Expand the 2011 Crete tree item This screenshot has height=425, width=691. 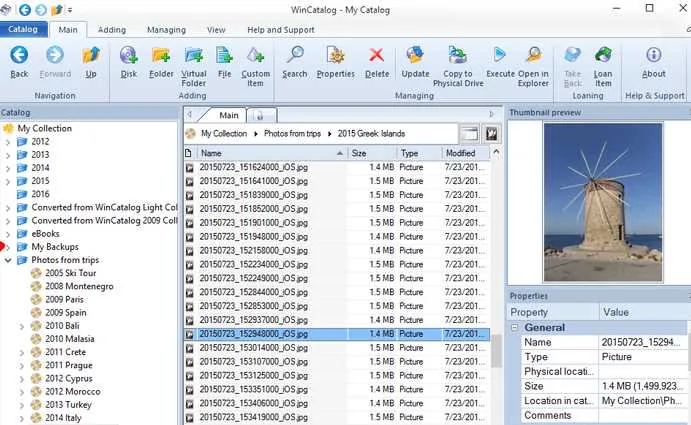tap(22, 353)
